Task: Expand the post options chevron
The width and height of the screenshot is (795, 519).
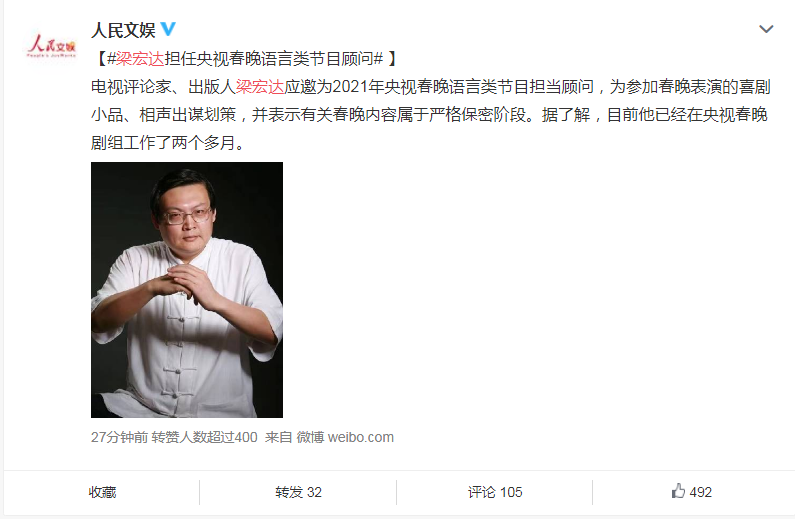Action: tap(766, 29)
